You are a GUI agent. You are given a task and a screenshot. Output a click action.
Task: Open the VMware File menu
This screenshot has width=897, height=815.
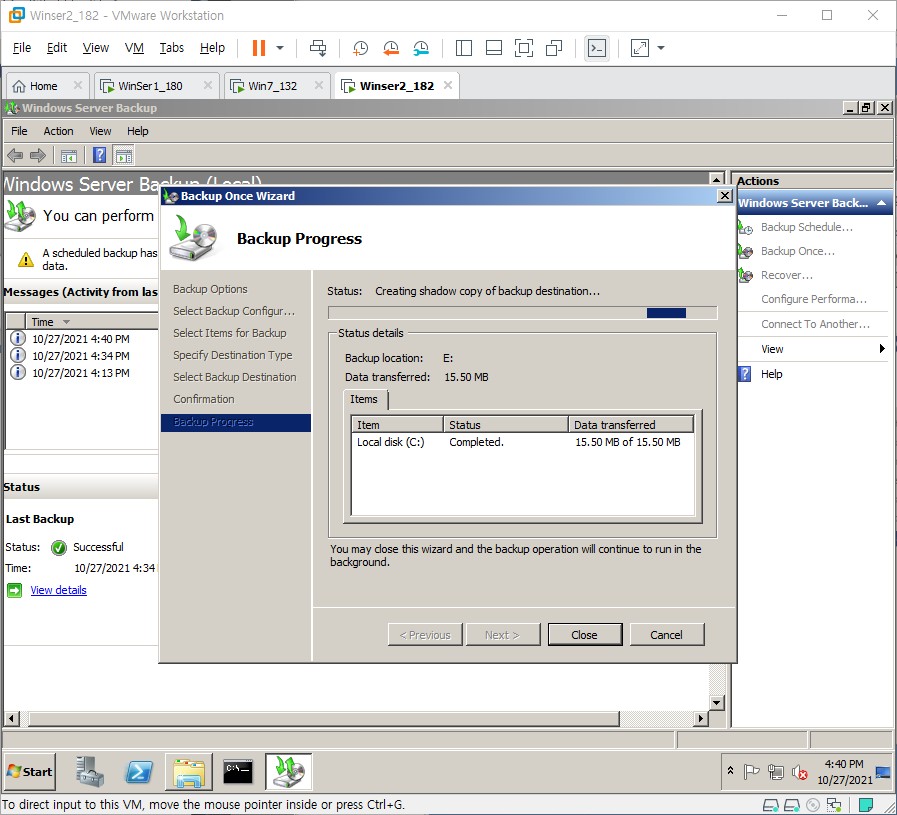pyautogui.click(x=22, y=47)
